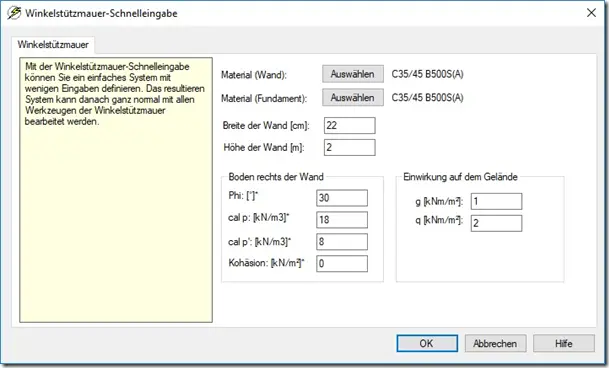609x368 pixels.
Task: Click the q [kNm/m²] load input field
Action: pyautogui.click(x=496, y=223)
